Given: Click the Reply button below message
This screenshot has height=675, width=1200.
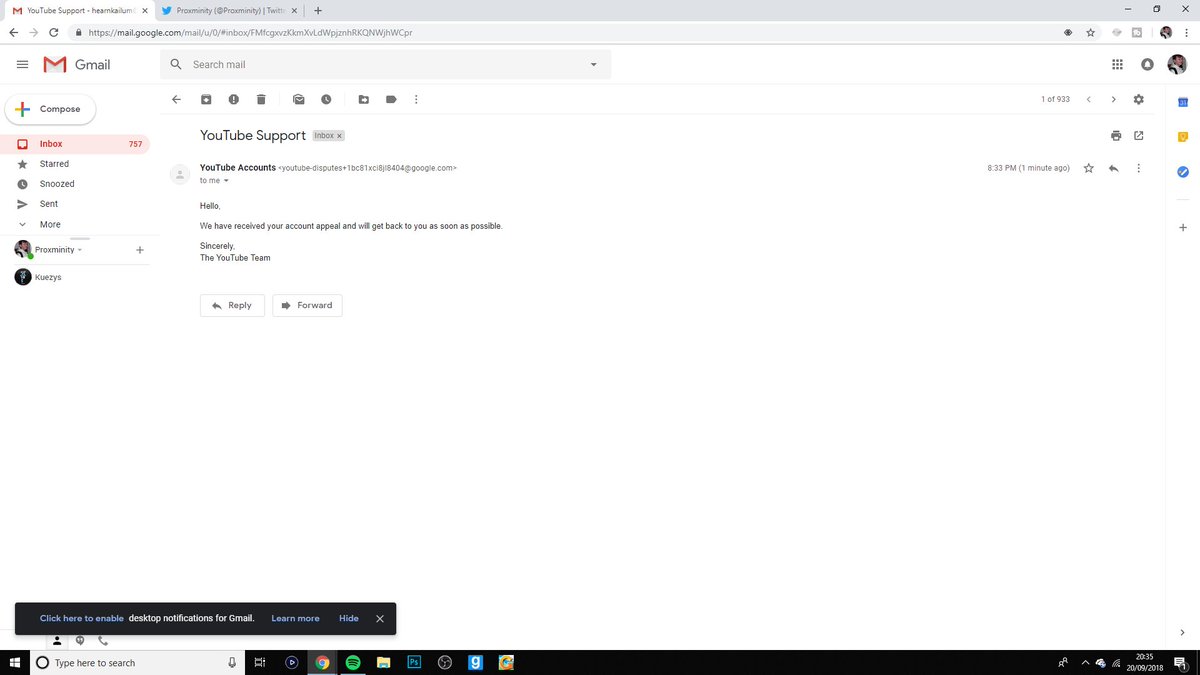Looking at the screenshot, I should [232, 305].
